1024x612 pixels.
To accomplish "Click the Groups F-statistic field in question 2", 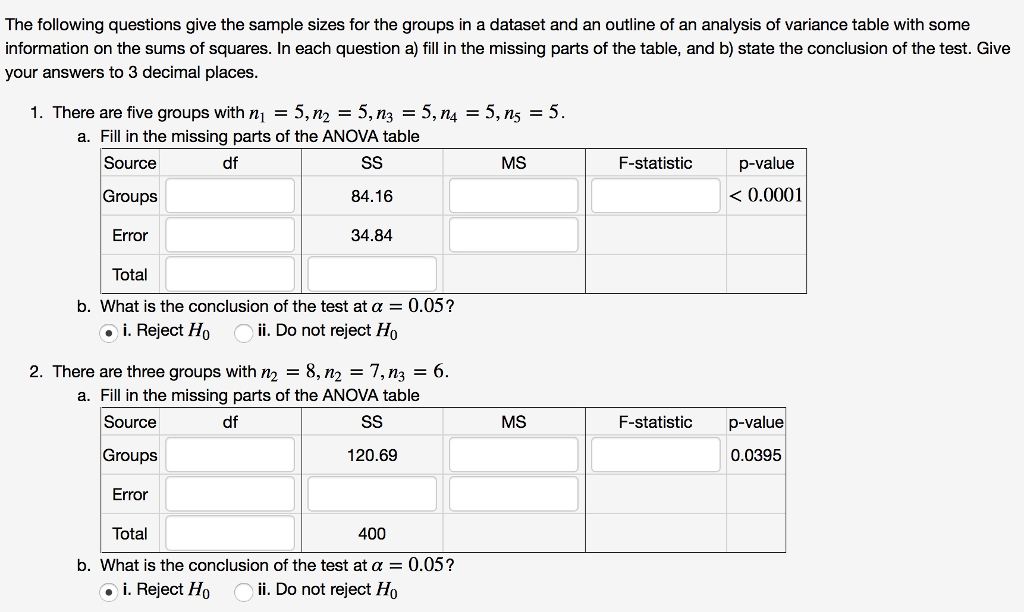I will pos(655,454).
